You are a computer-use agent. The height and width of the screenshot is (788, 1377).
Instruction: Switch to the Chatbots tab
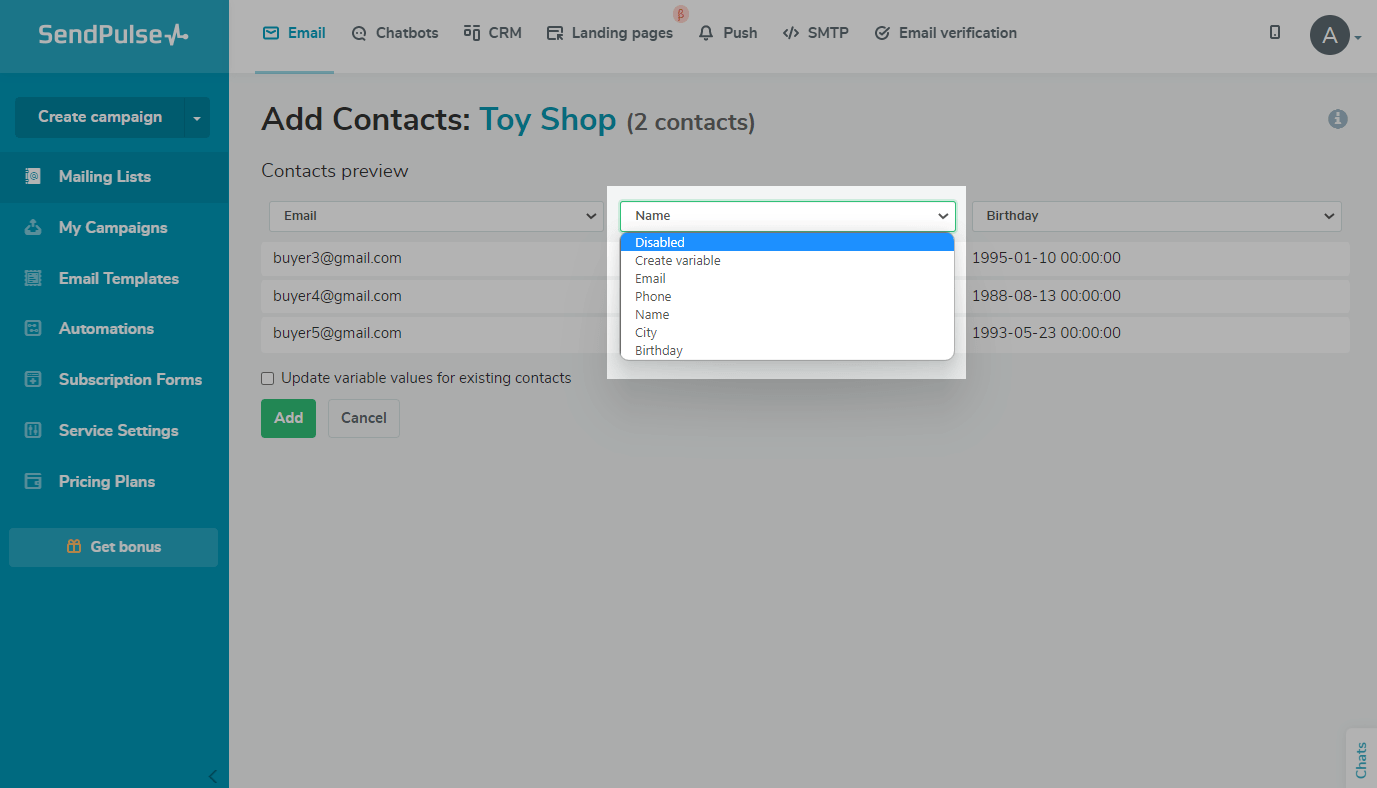[x=395, y=33]
